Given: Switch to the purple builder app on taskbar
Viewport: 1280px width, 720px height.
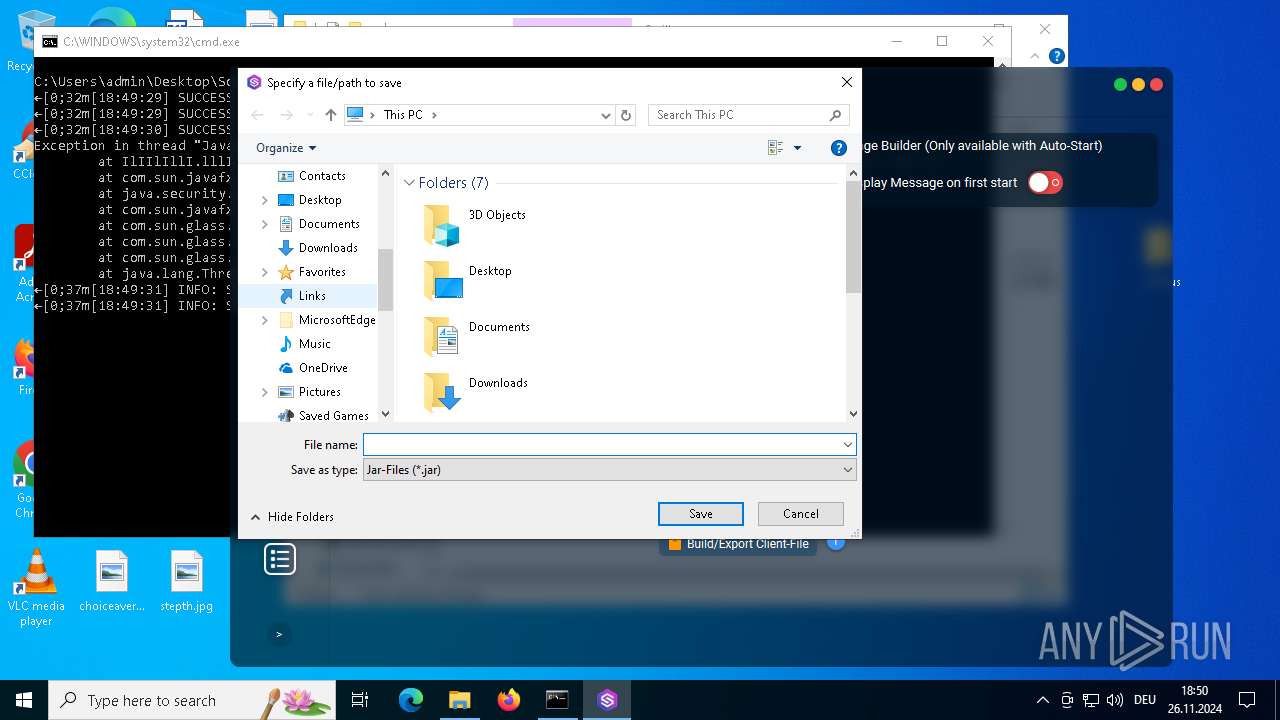Looking at the screenshot, I should pos(607,700).
